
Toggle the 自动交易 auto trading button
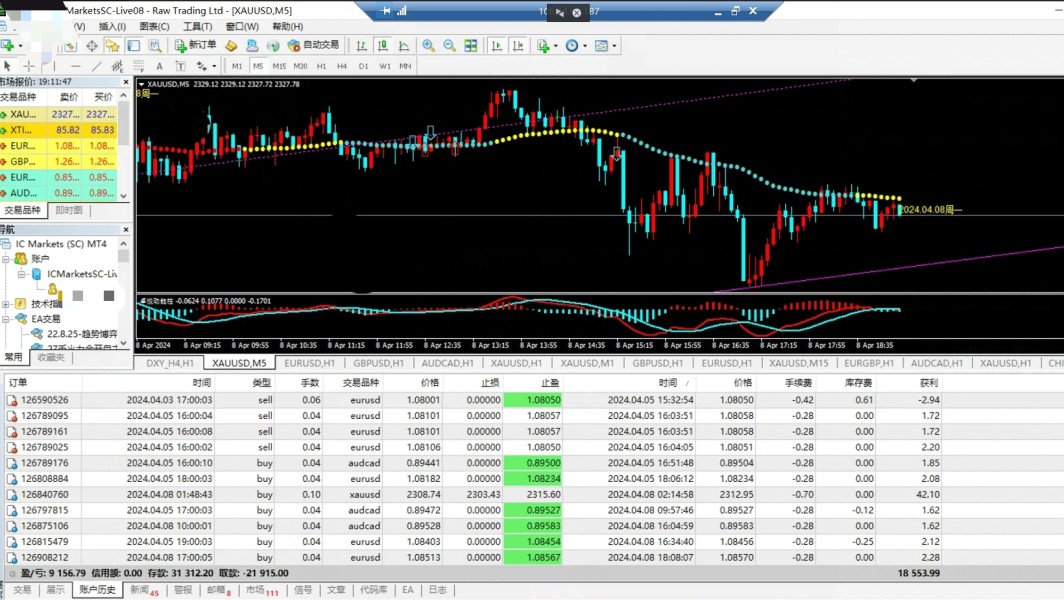click(313, 45)
